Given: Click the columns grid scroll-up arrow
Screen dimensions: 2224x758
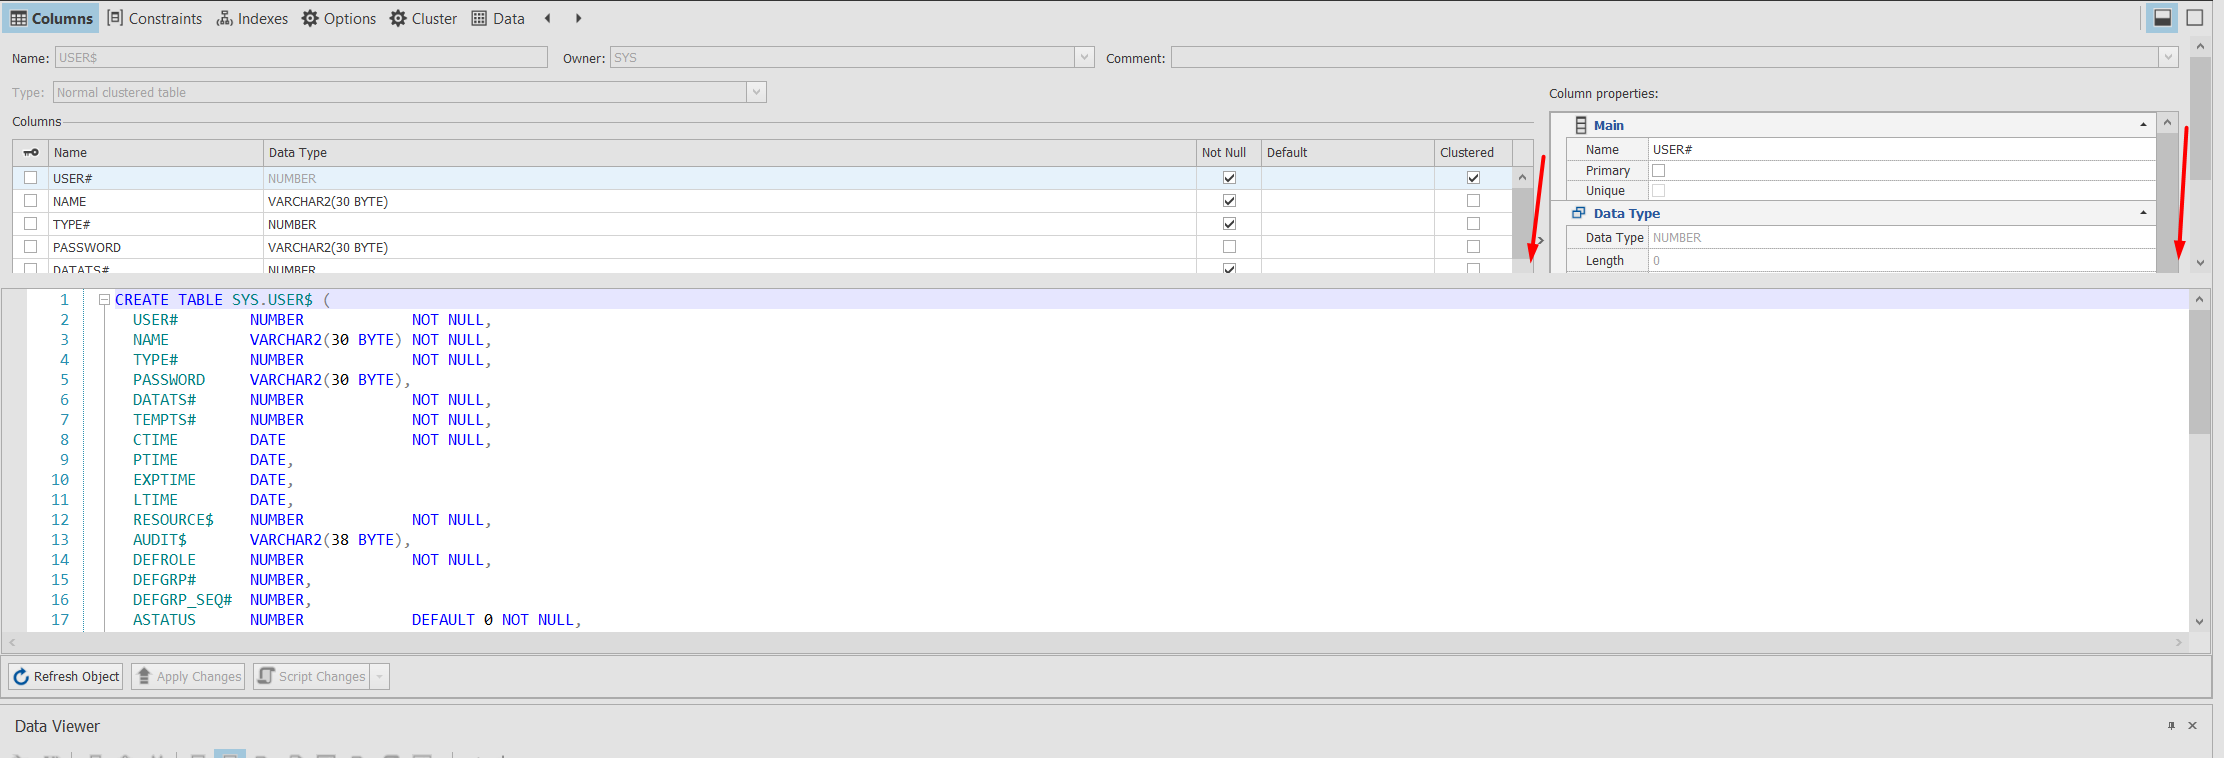Looking at the screenshot, I should tap(1522, 178).
